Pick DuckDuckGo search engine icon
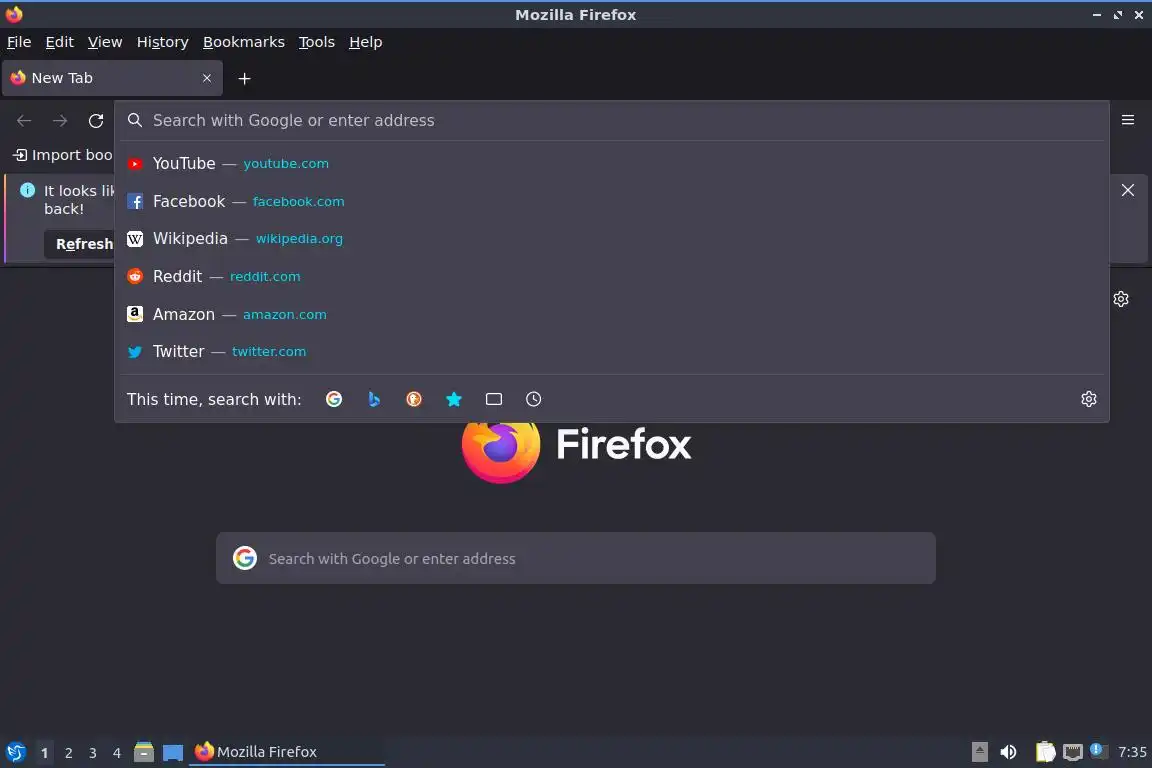 click(414, 399)
